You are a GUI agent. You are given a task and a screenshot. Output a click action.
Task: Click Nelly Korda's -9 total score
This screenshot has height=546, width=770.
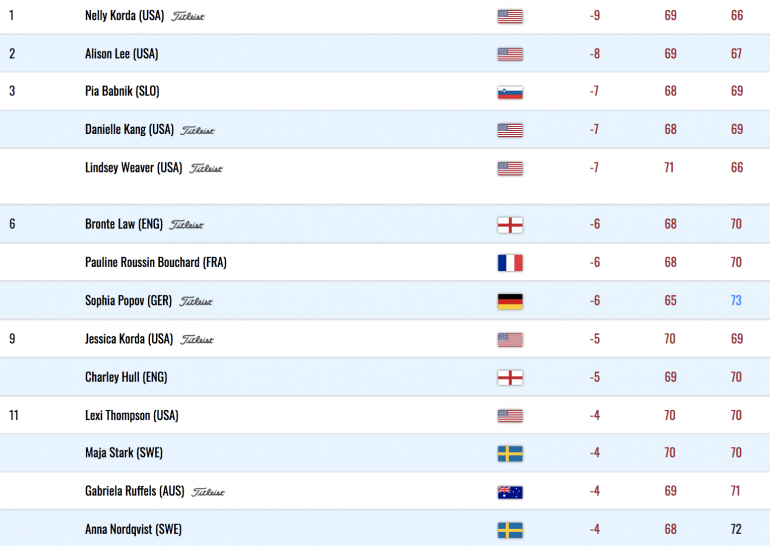coord(595,16)
